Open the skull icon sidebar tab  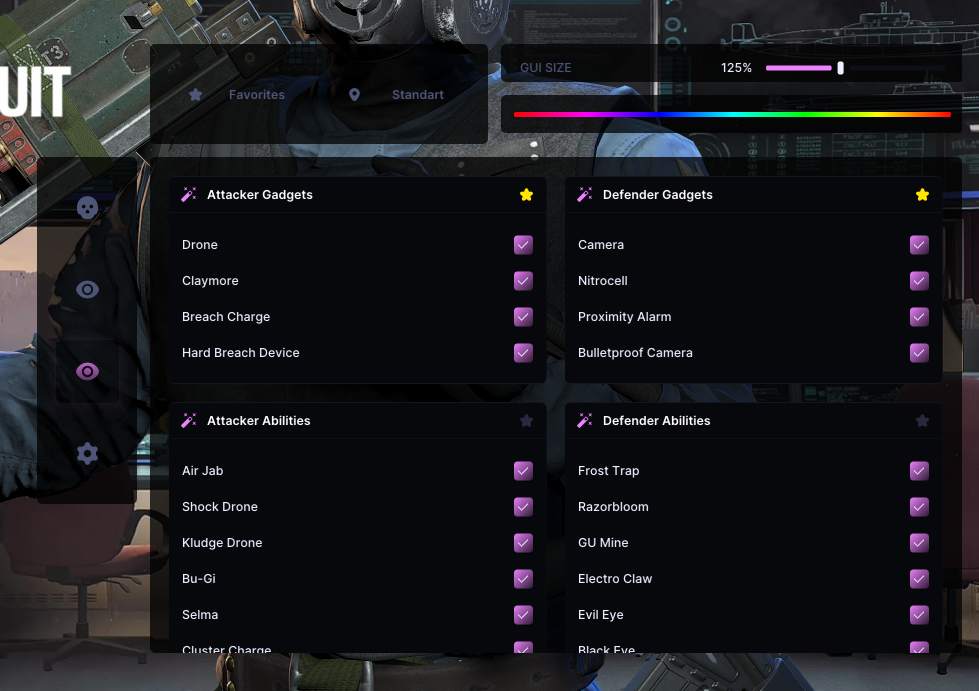pos(87,208)
